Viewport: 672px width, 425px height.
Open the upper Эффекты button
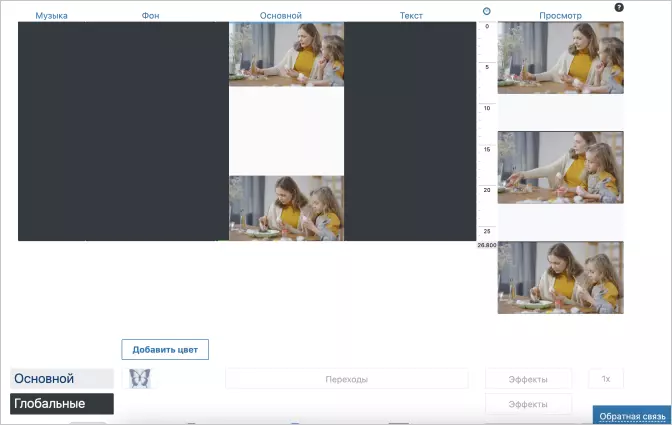[x=528, y=379]
